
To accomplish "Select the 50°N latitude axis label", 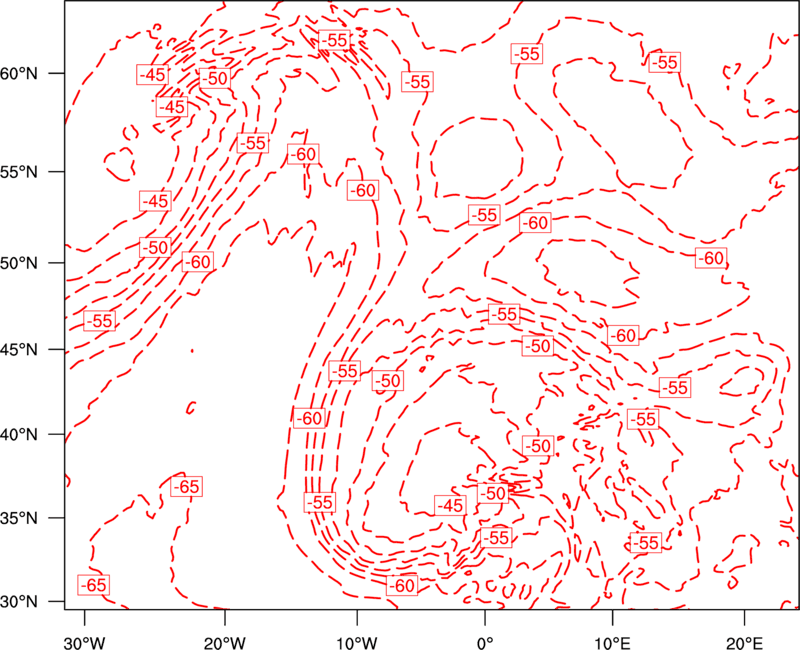I will [x=19, y=263].
